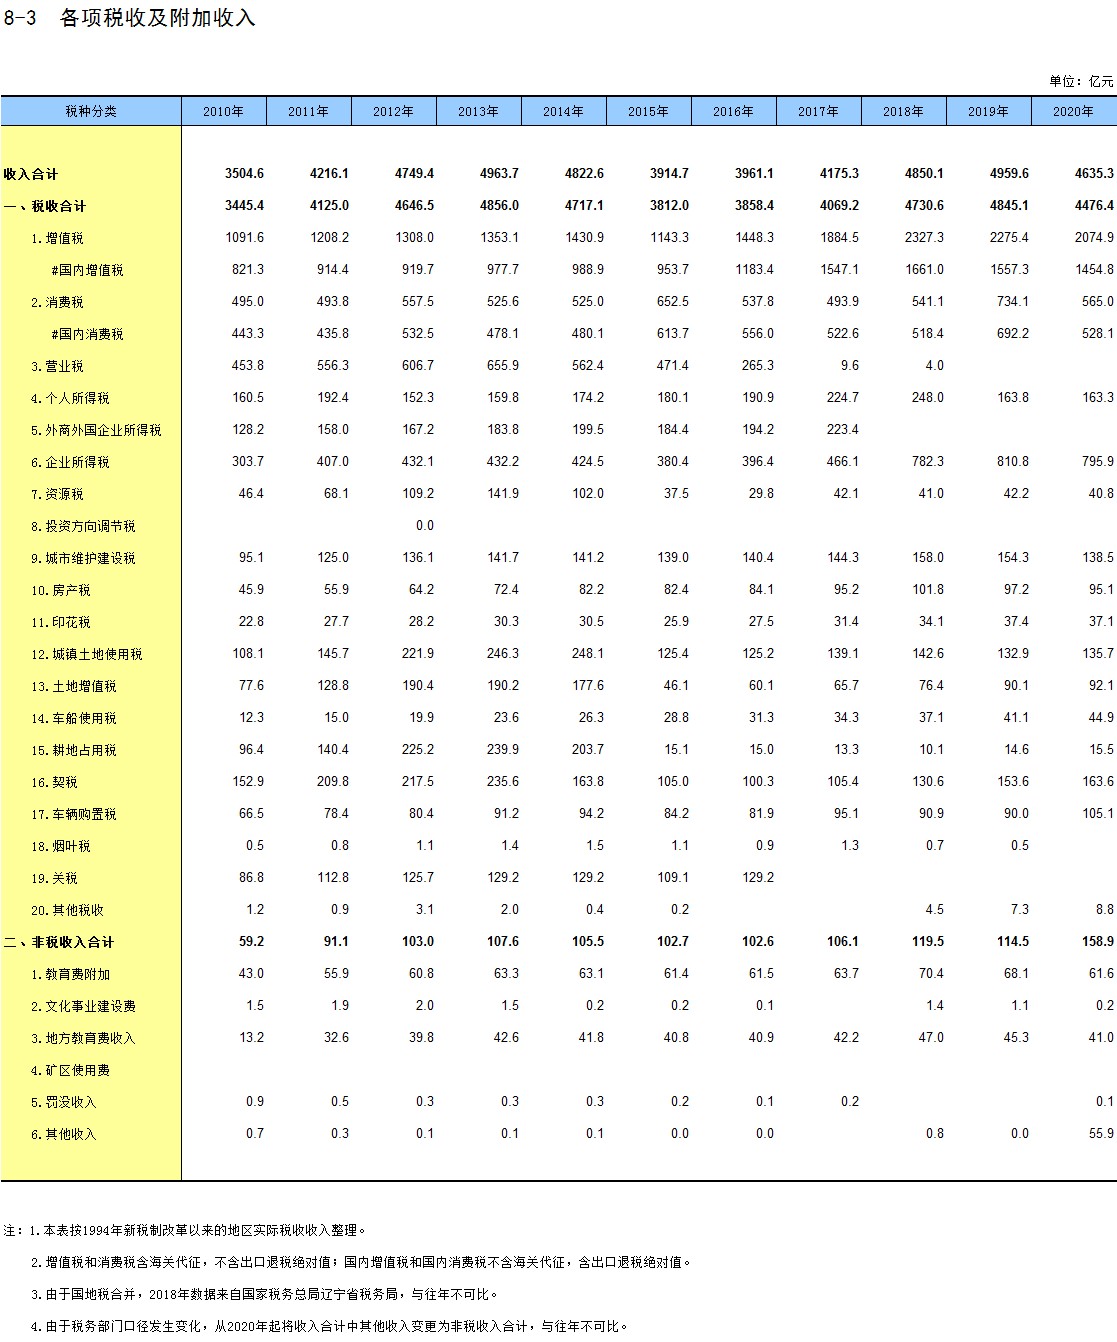
Task: Select the 3.营业税 row label
Action: 57,366
